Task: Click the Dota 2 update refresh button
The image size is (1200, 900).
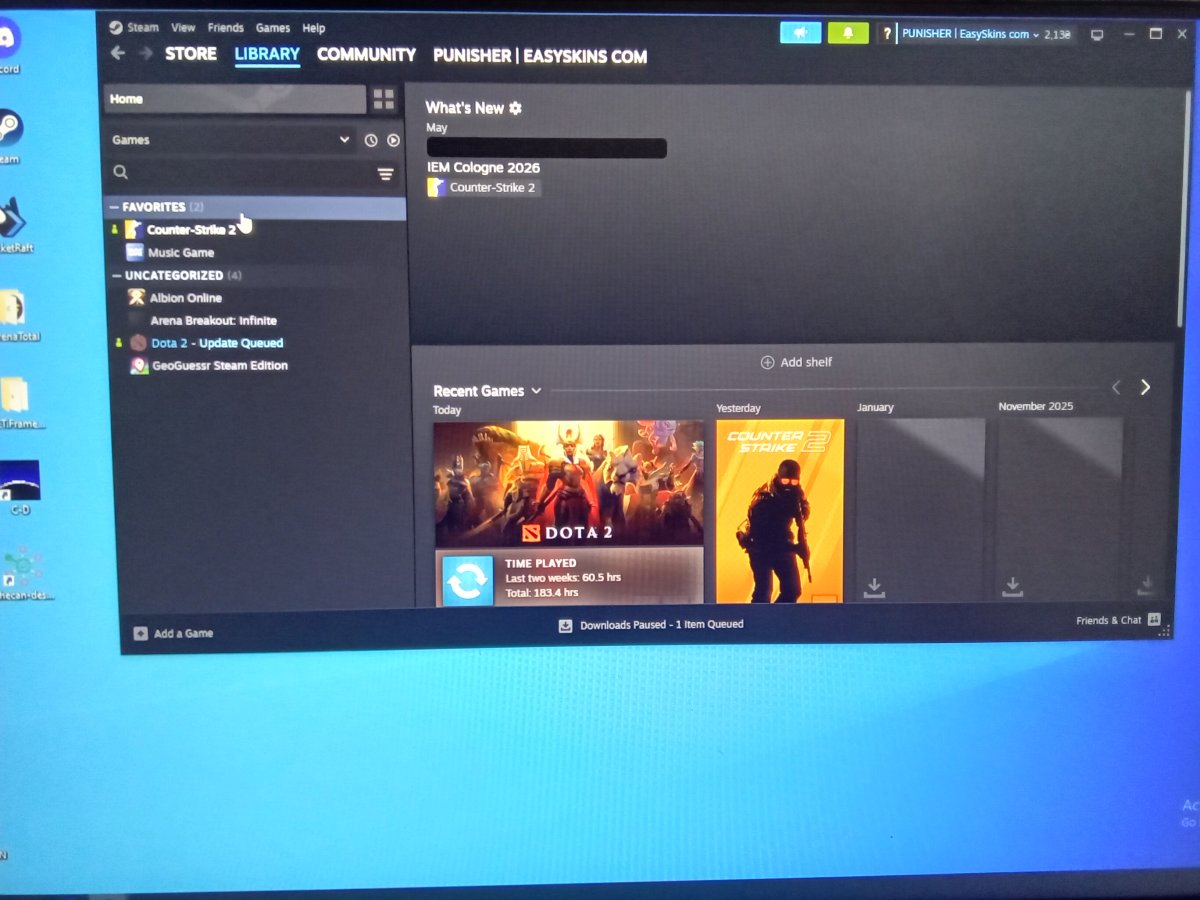Action: (x=467, y=581)
